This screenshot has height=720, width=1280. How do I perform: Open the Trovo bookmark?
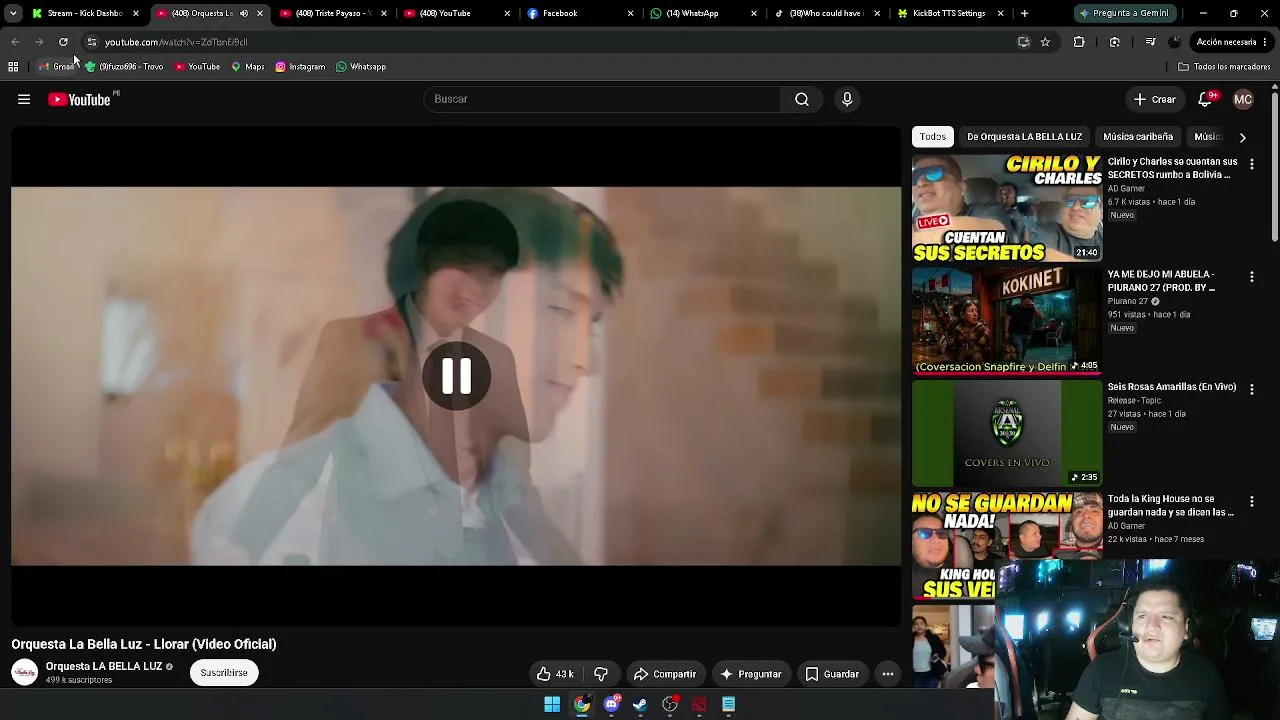click(x=124, y=67)
